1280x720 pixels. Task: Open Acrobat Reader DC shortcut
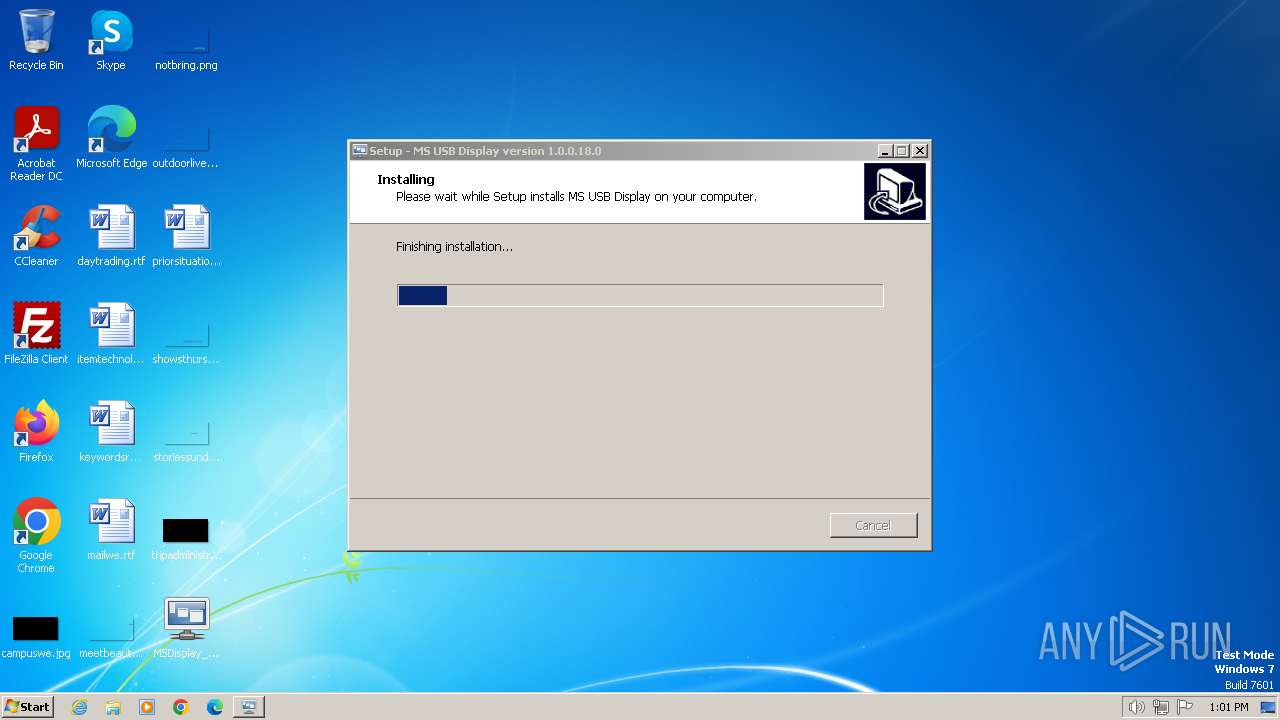[x=36, y=144]
